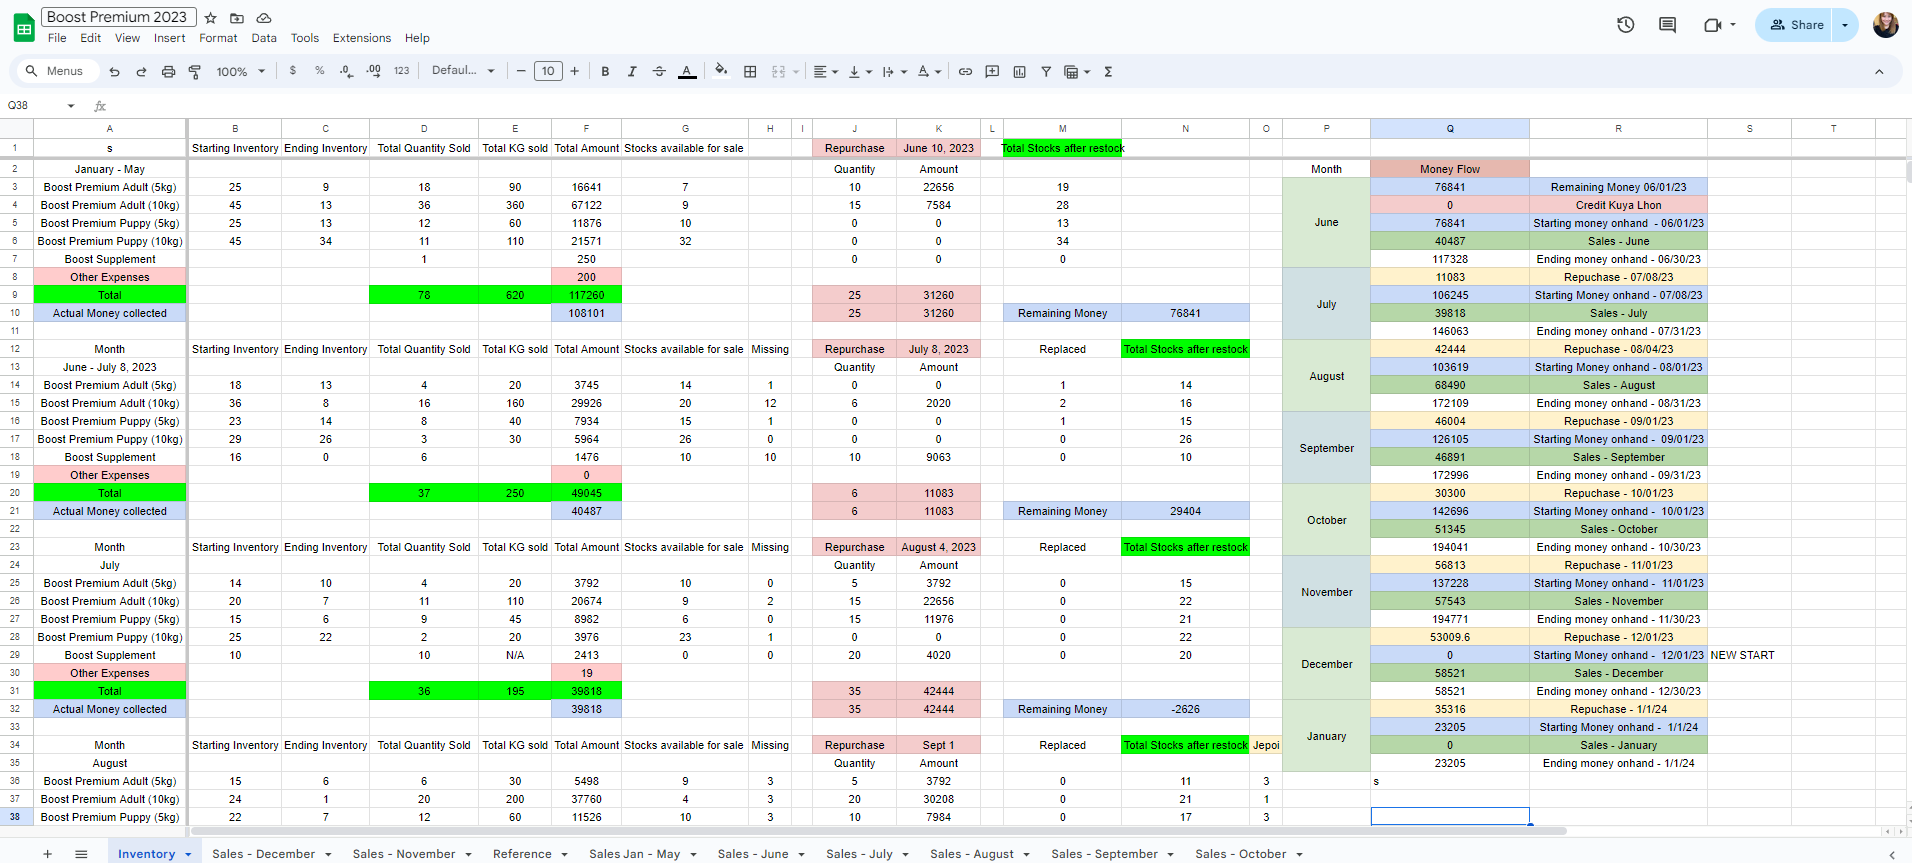Open the Insert menu
This screenshot has width=1912, height=863.
click(x=169, y=38)
